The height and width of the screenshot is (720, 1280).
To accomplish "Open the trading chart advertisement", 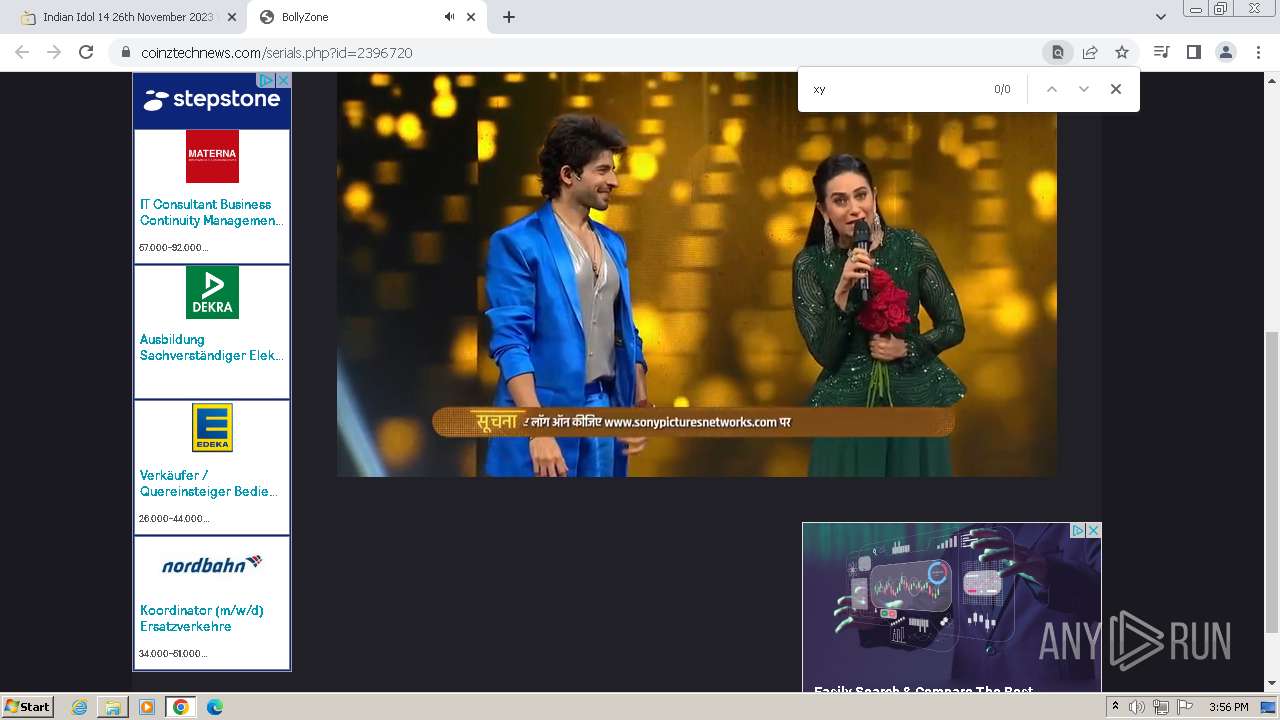I will tap(951, 607).
